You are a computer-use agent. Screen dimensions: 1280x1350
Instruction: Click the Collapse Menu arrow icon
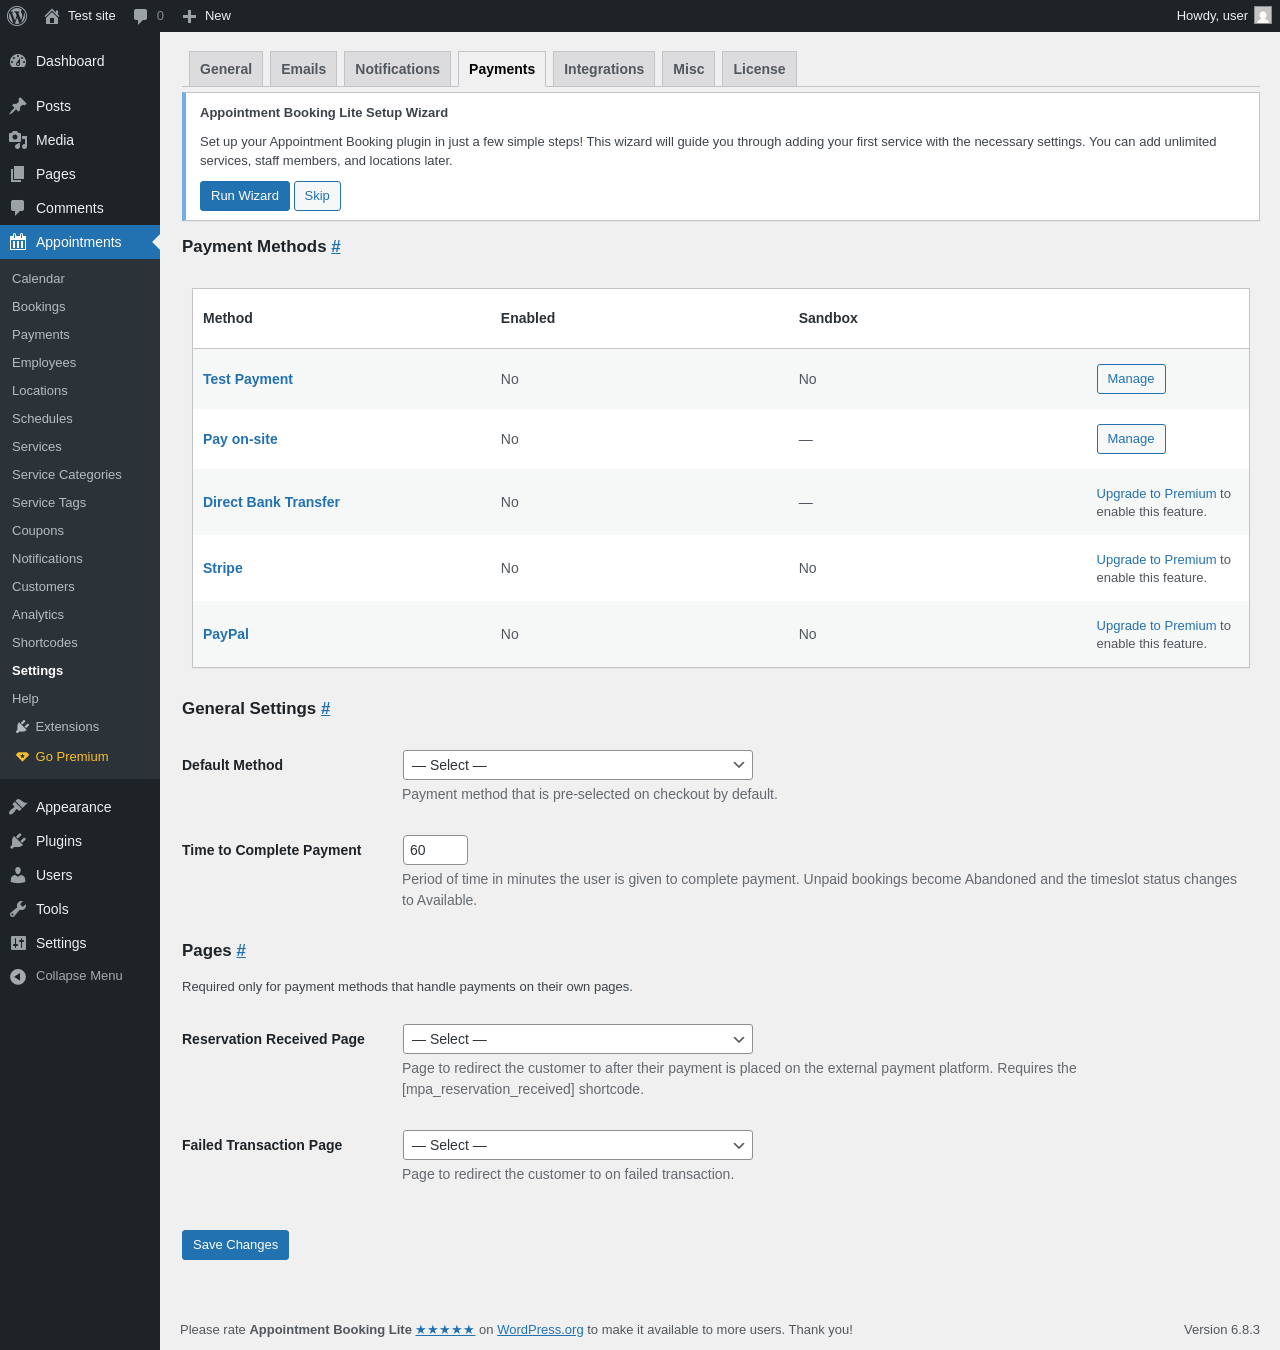tap(18, 976)
